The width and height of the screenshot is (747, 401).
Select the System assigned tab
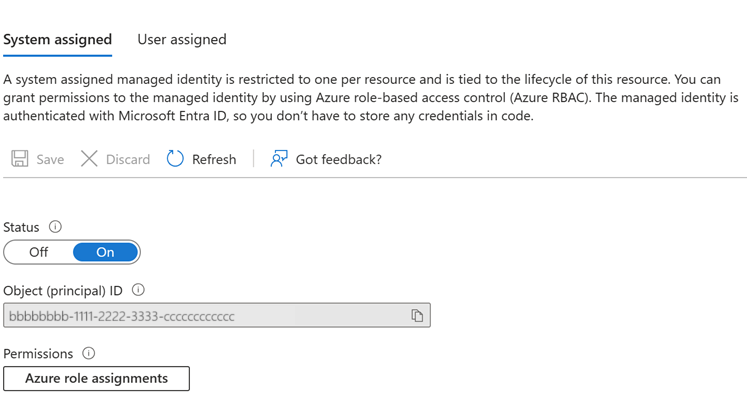click(58, 40)
